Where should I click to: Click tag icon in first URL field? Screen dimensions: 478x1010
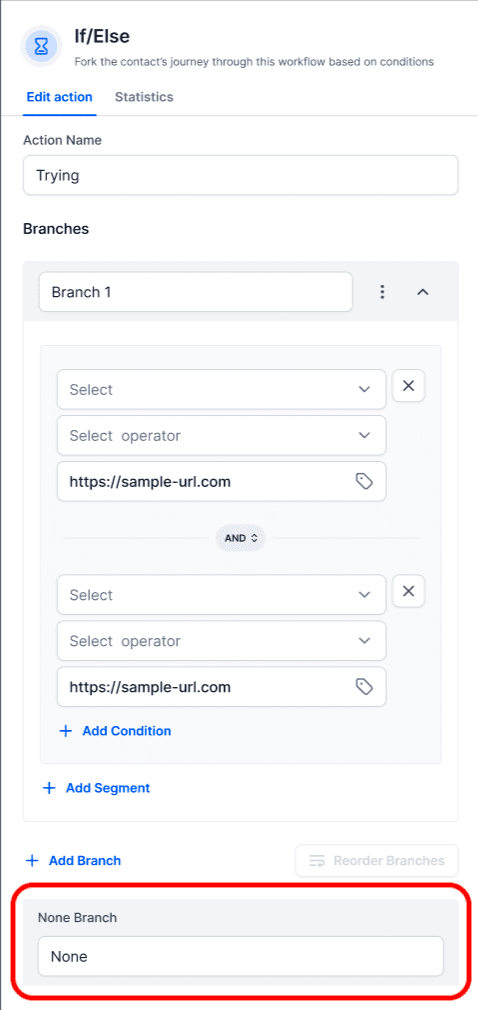point(365,481)
